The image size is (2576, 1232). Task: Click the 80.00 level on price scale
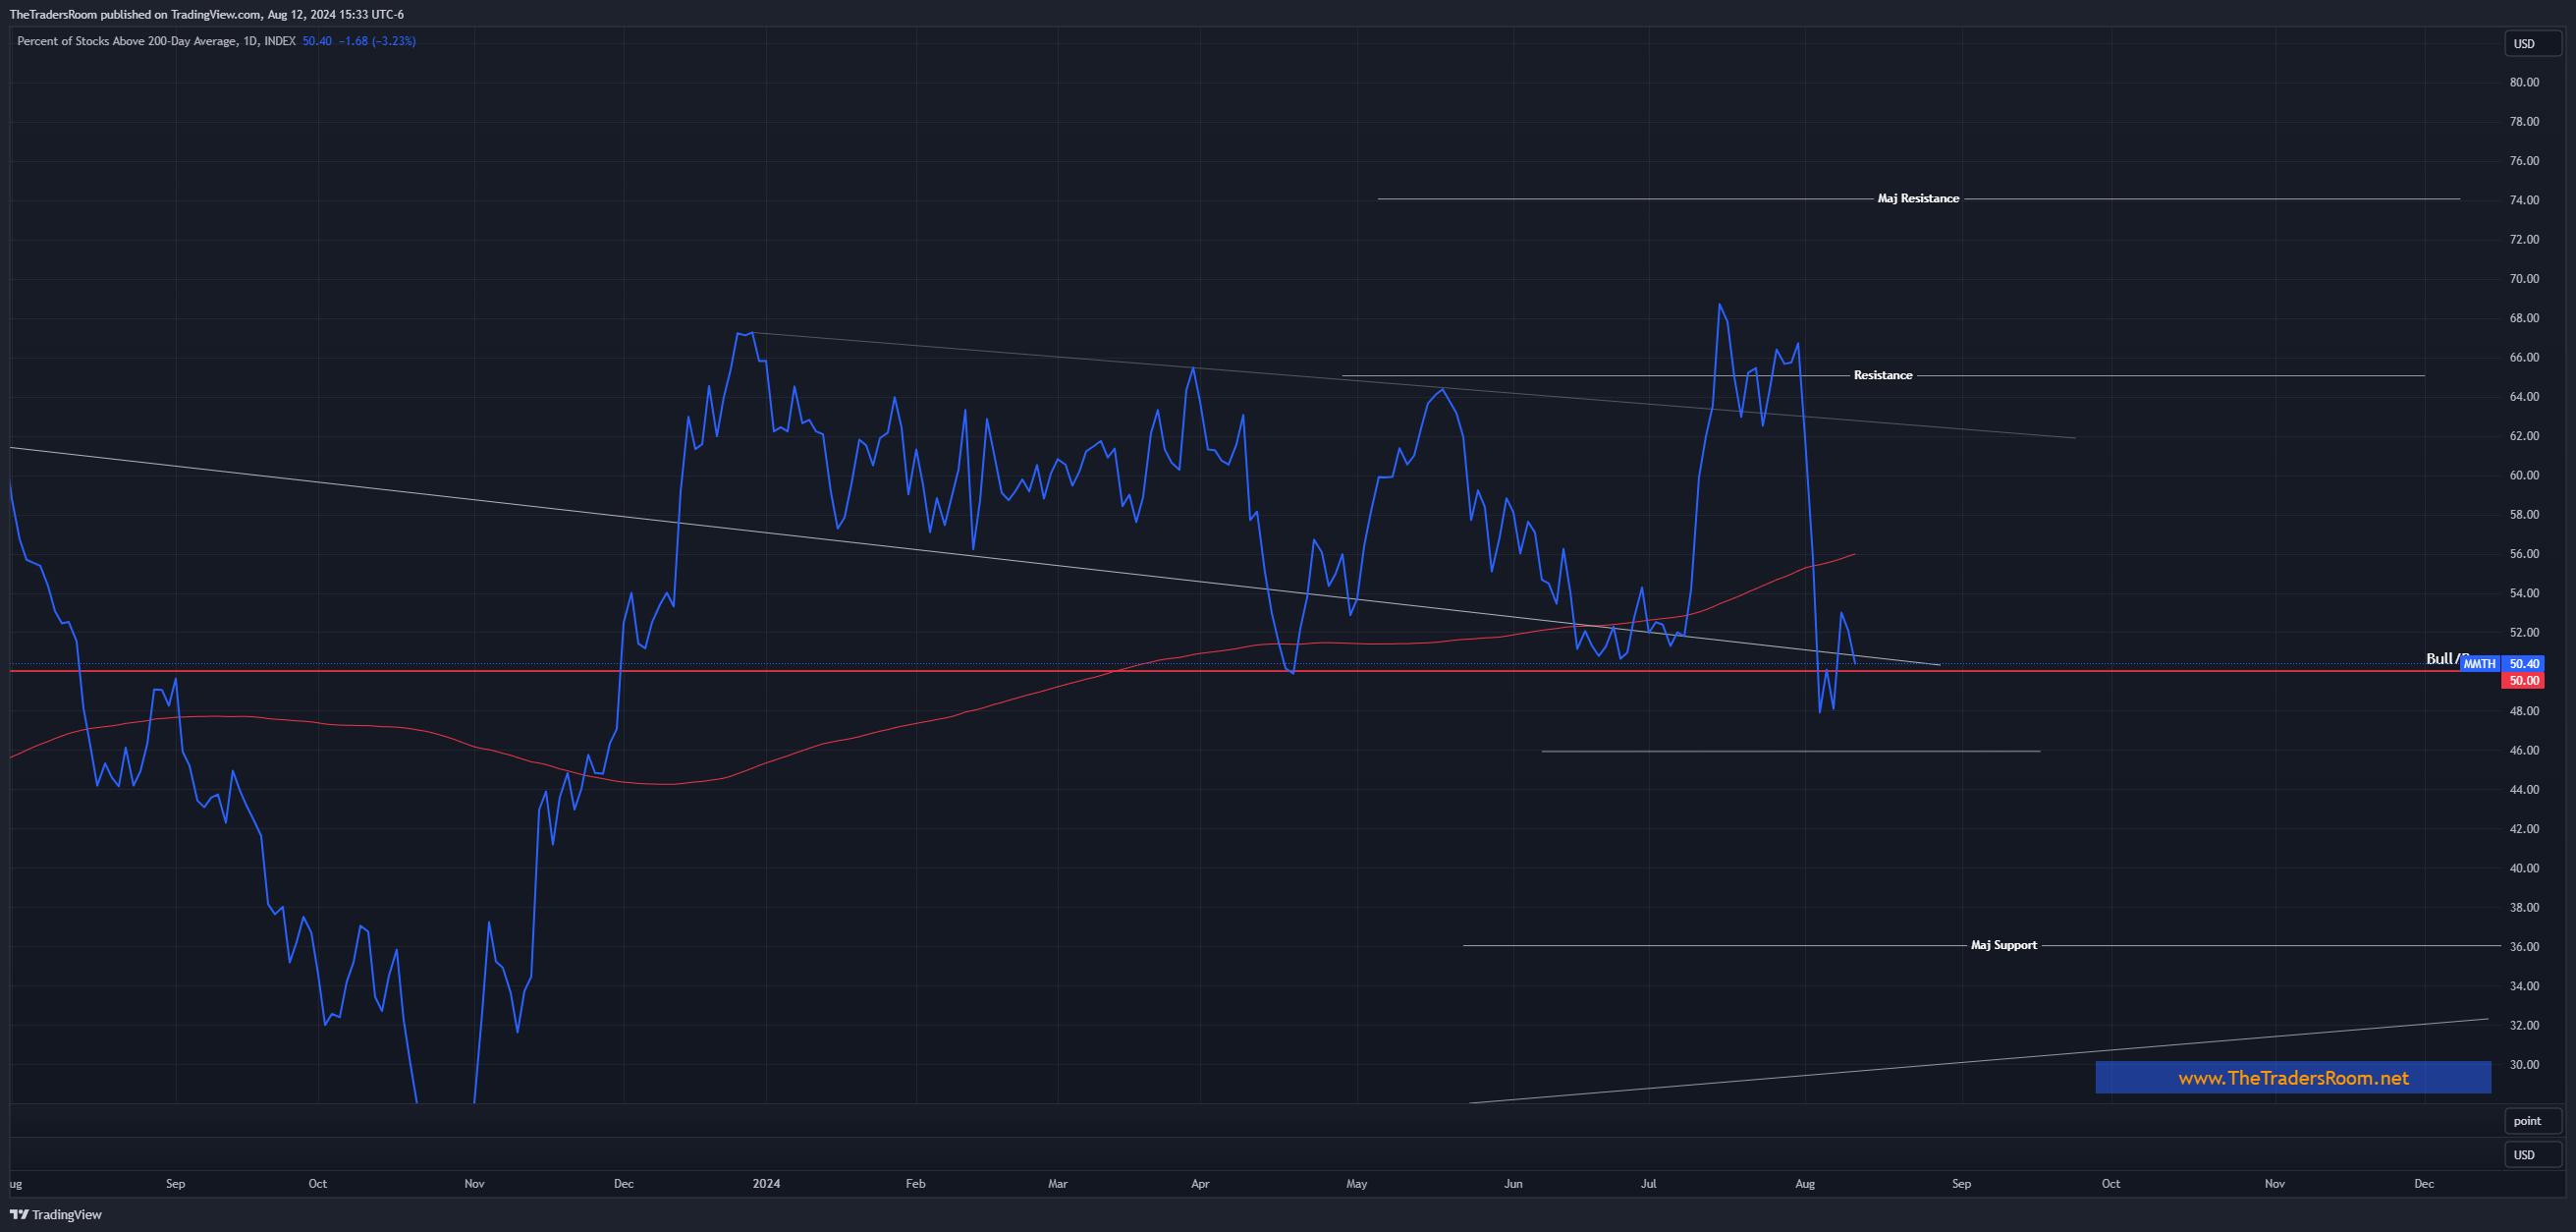[2524, 82]
